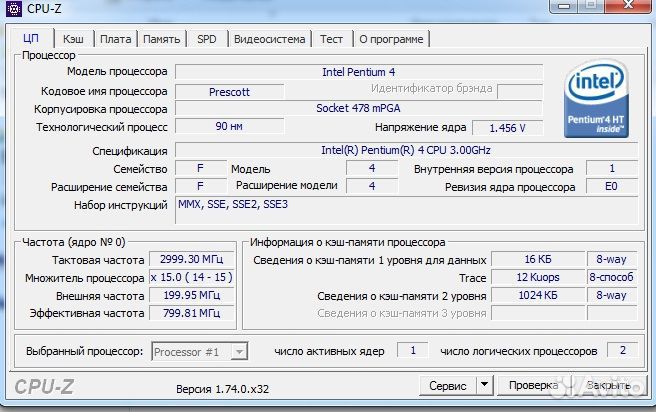Click the empty brand identifier field

(520, 92)
